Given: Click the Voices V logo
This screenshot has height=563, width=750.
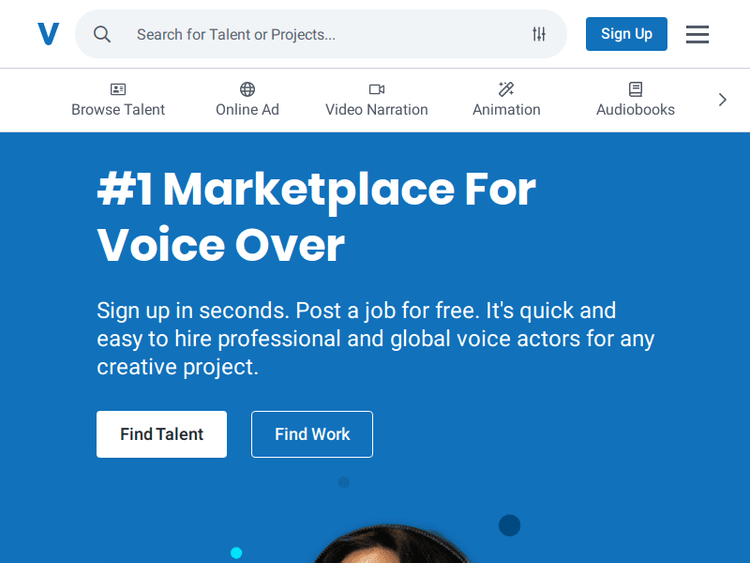Looking at the screenshot, I should 48,34.
